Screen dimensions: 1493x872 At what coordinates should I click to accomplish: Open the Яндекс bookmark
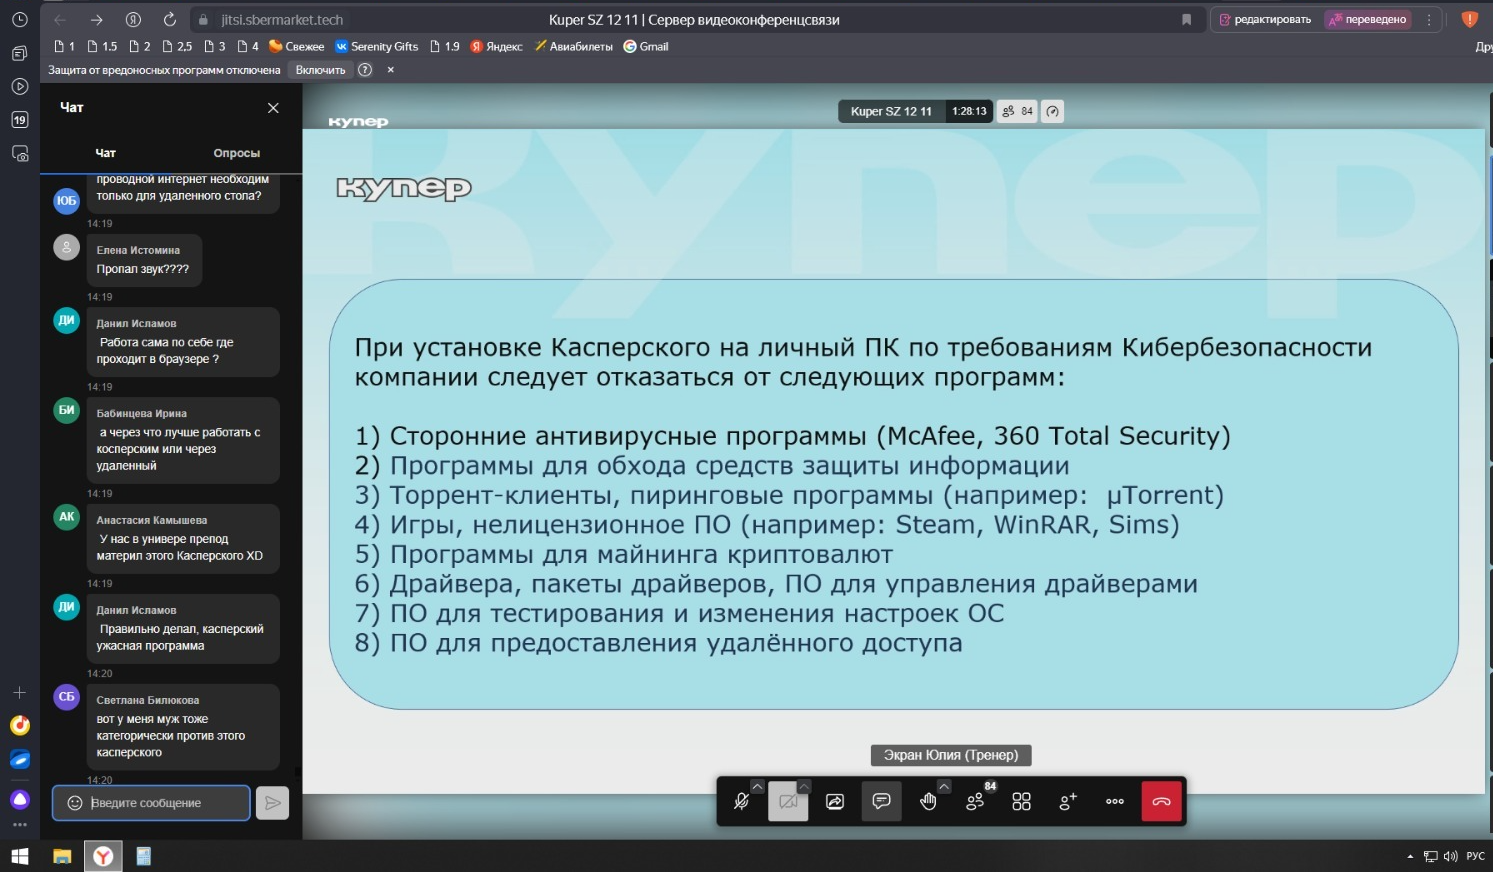(496, 46)
